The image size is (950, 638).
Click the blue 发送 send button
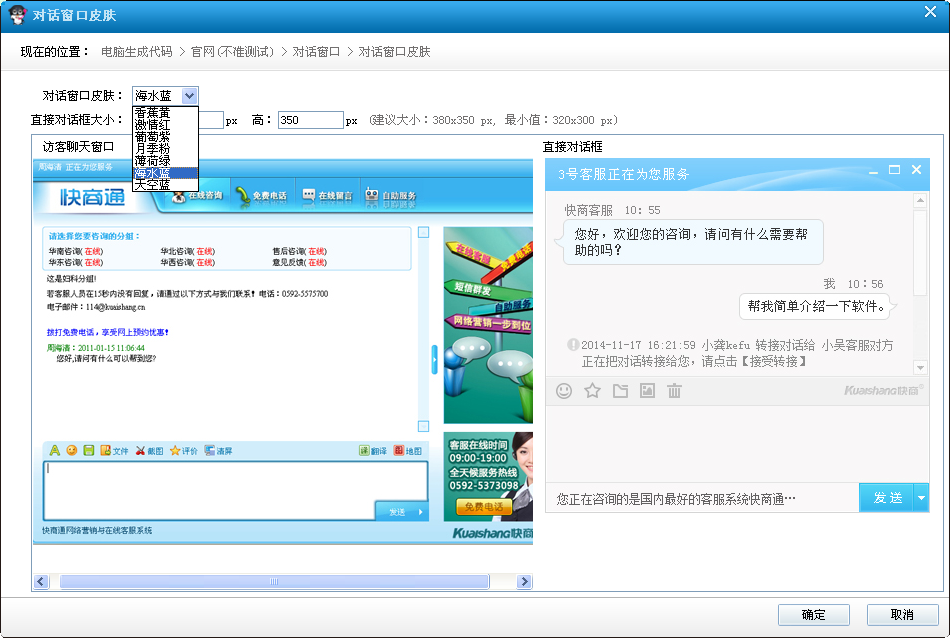tap(886, 498)
